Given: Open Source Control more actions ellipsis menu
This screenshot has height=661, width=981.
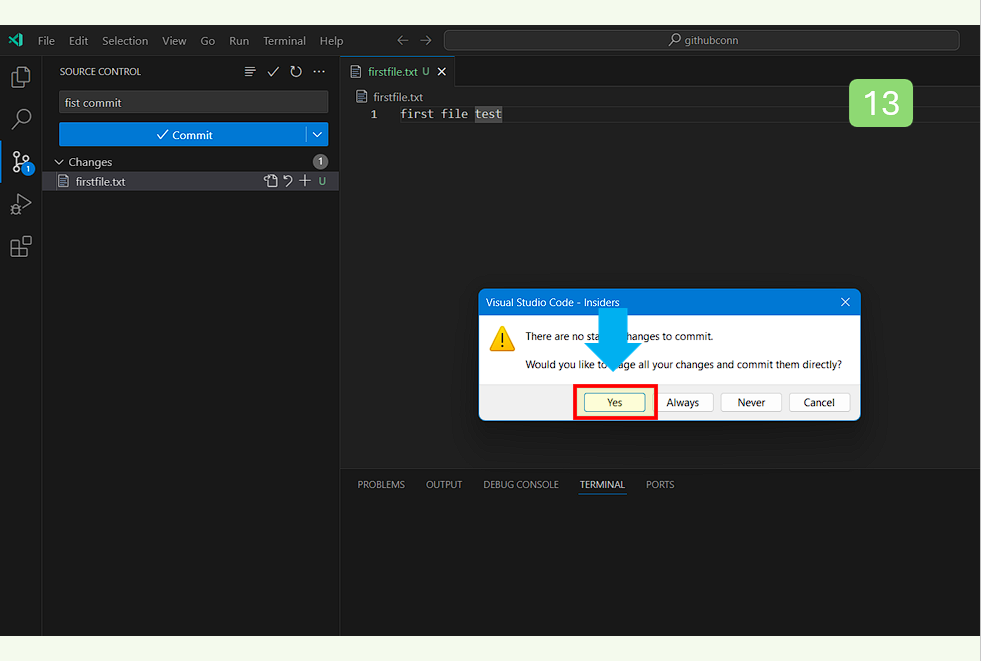Looking at the screenshot, I should coord(319,71).
